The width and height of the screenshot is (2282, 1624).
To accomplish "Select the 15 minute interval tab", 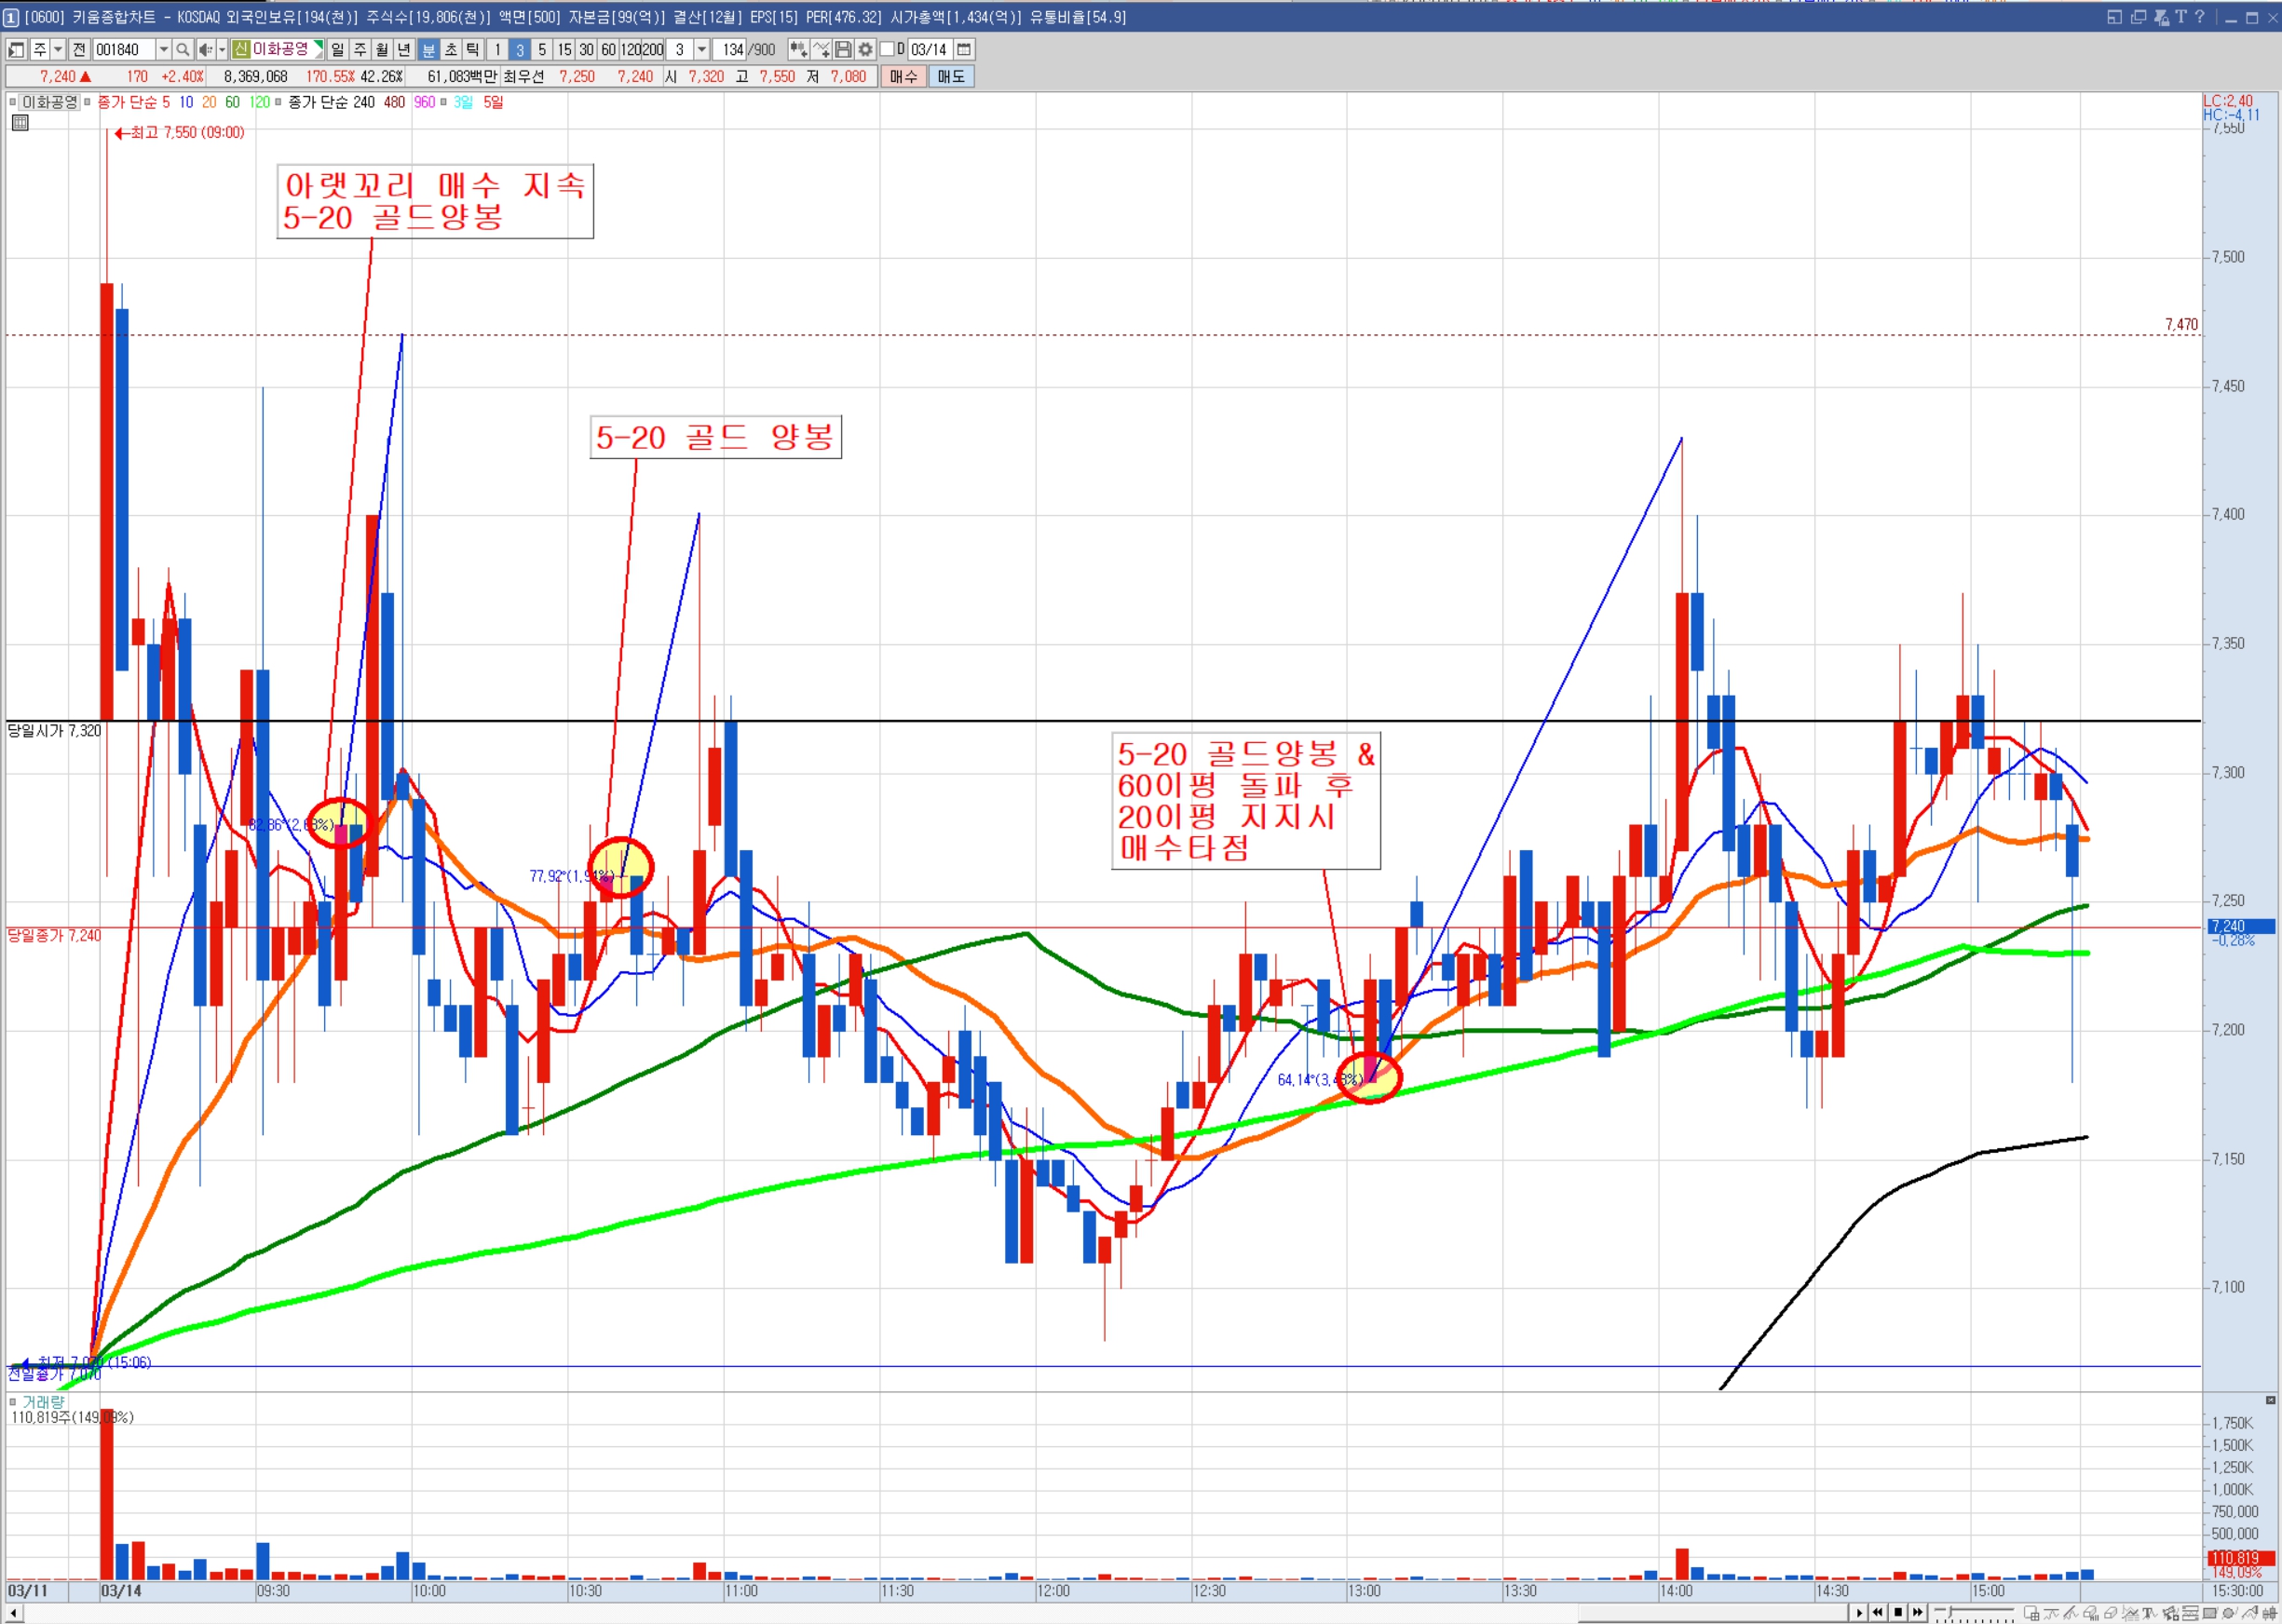I will [x=564, y=49].
